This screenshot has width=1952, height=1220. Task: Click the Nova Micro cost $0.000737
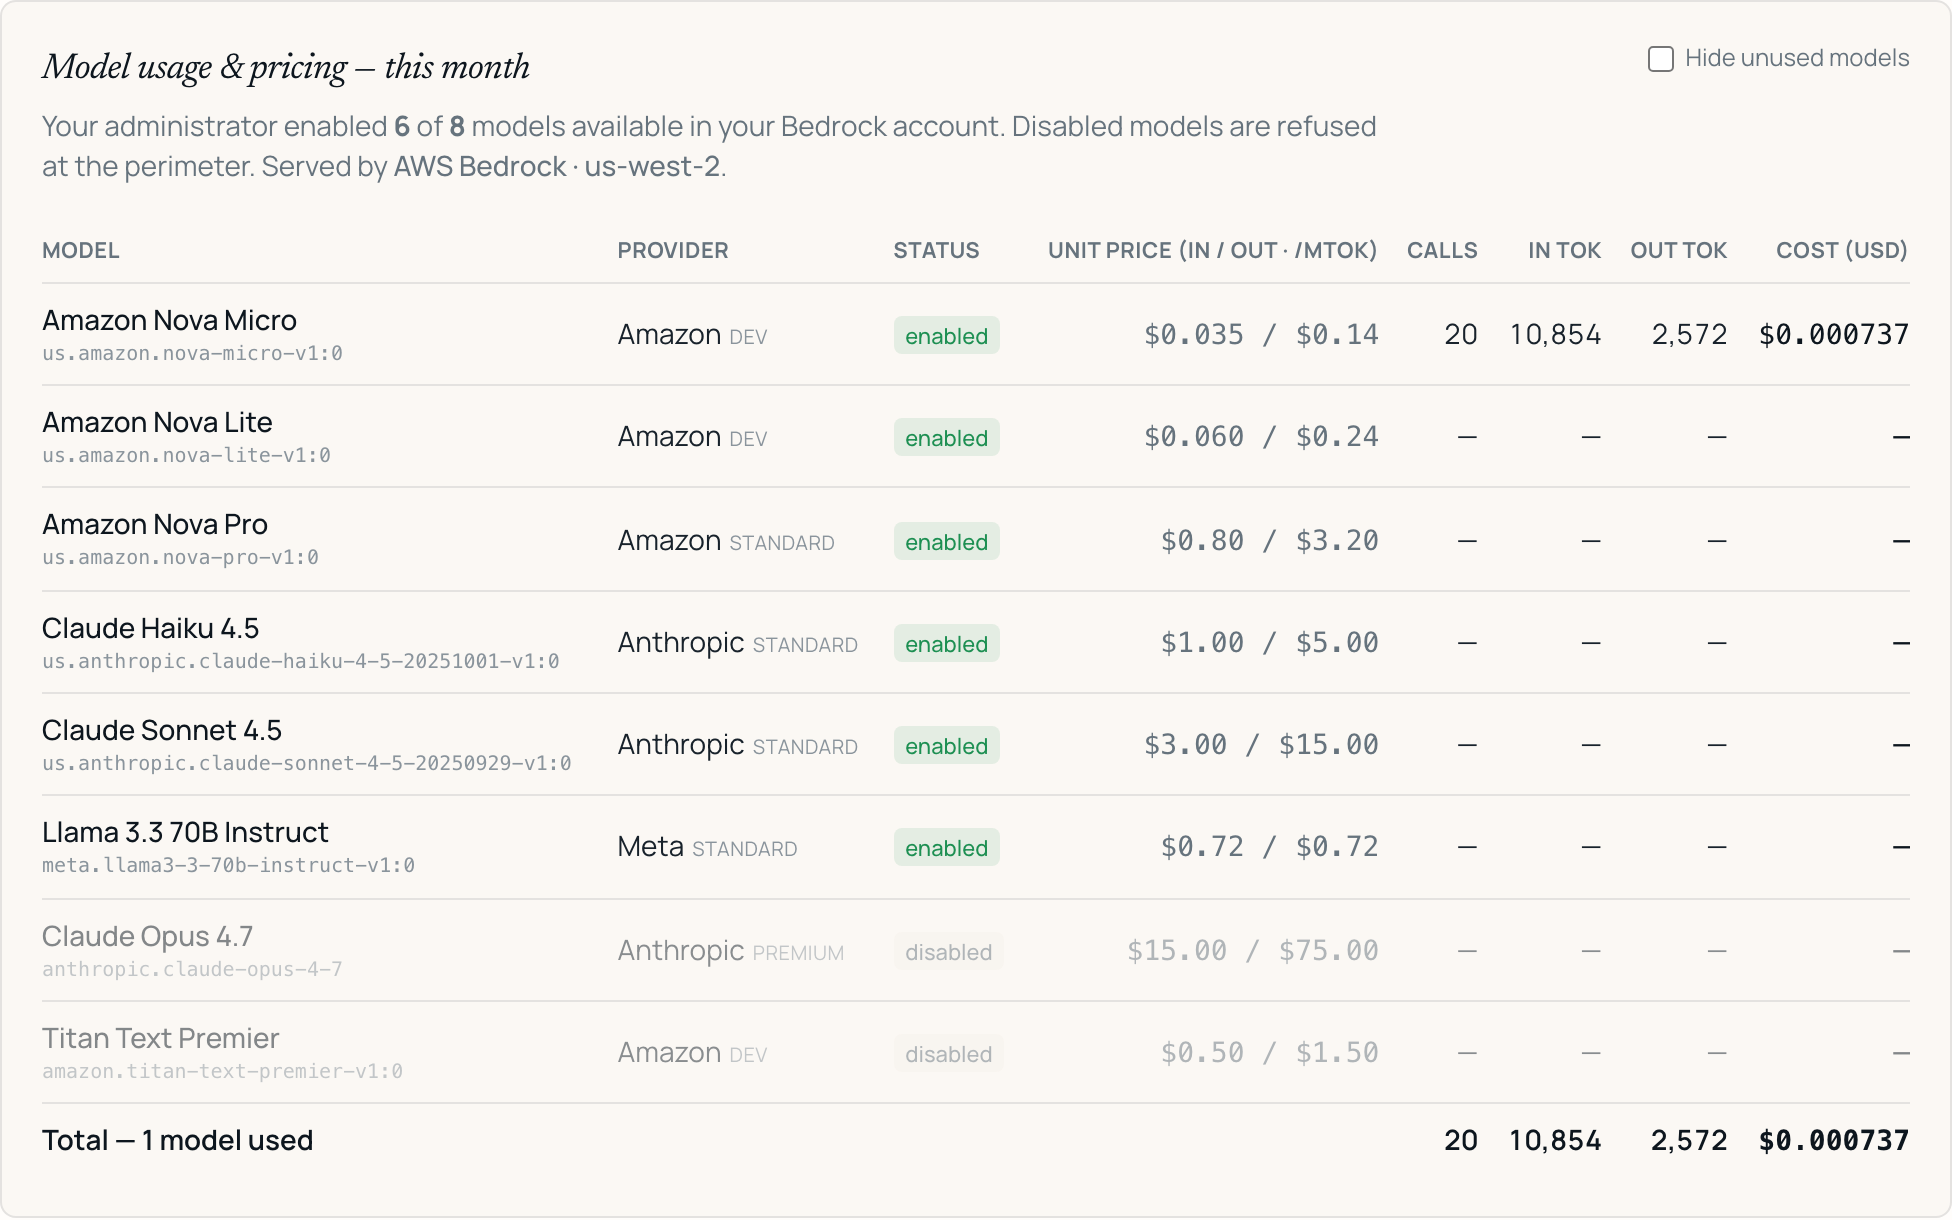click(x=1834, y=335)
